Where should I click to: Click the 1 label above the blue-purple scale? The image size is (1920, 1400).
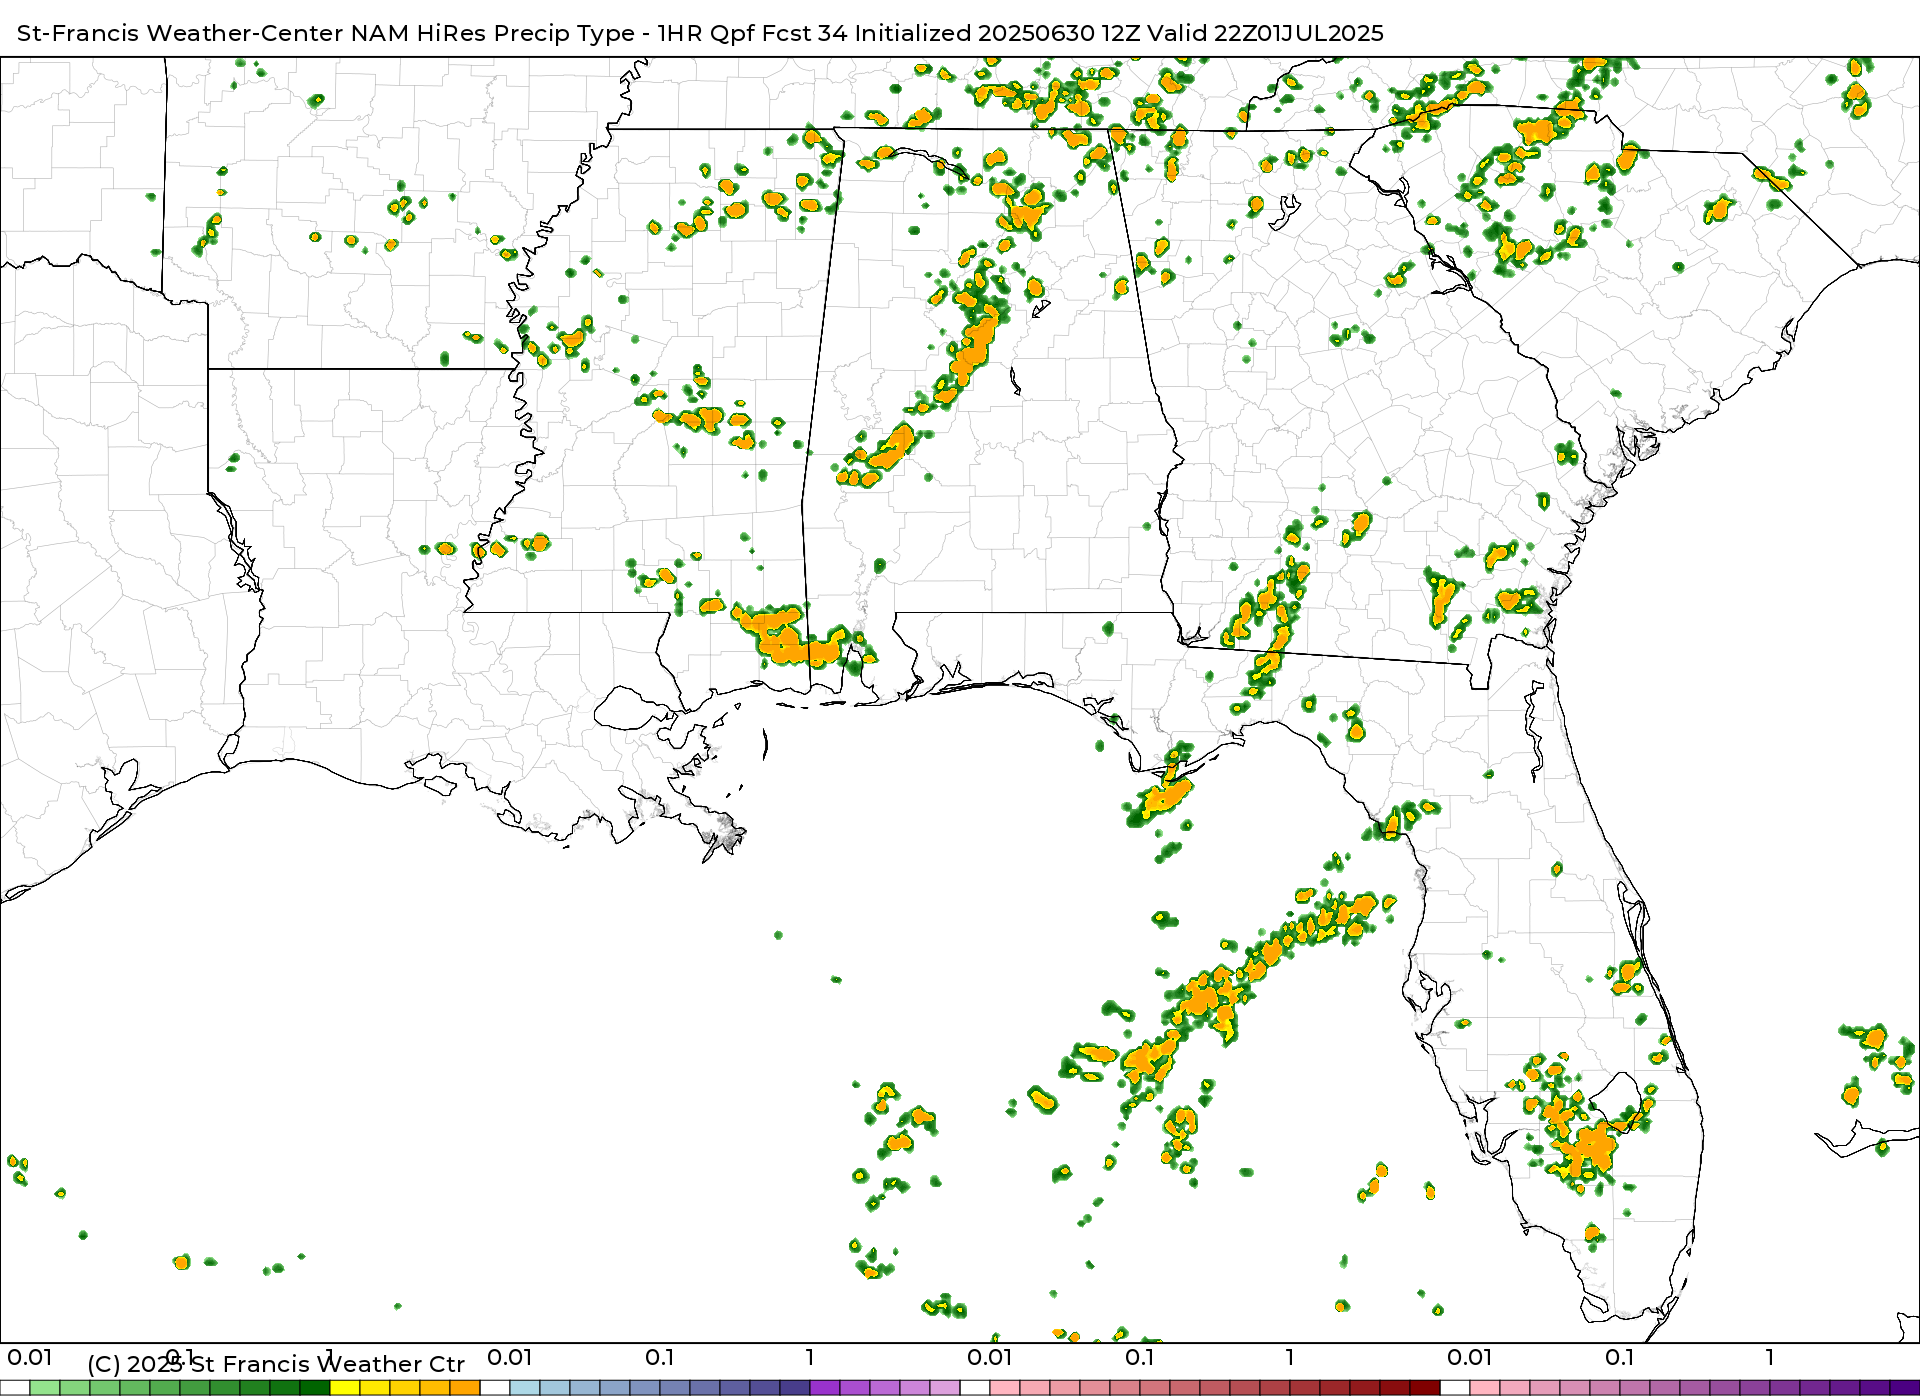pos(810,1357)
